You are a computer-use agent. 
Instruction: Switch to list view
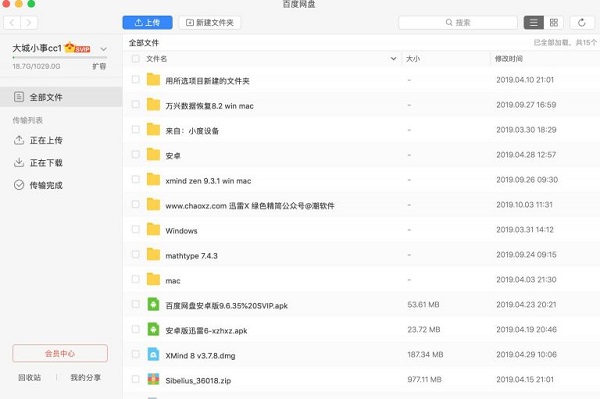coord(533,23)
